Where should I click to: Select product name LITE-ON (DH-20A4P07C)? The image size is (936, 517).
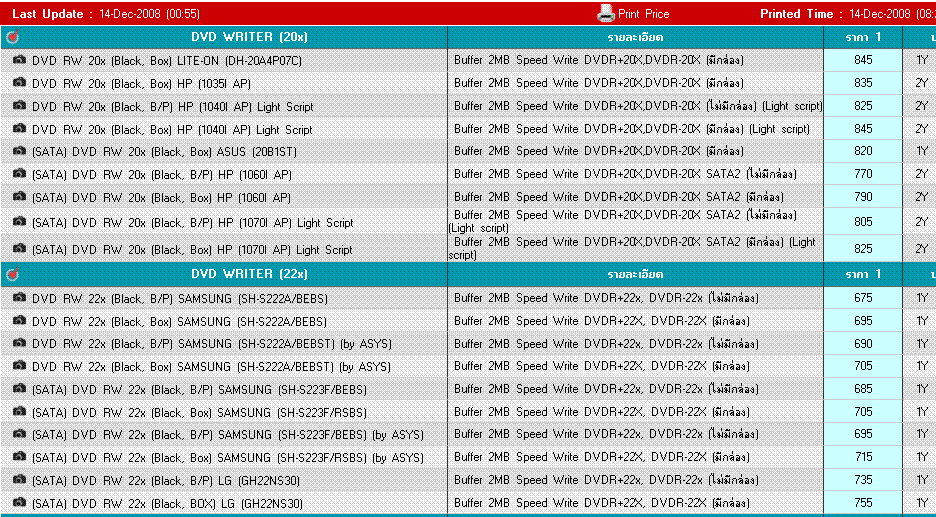(167, 61)
